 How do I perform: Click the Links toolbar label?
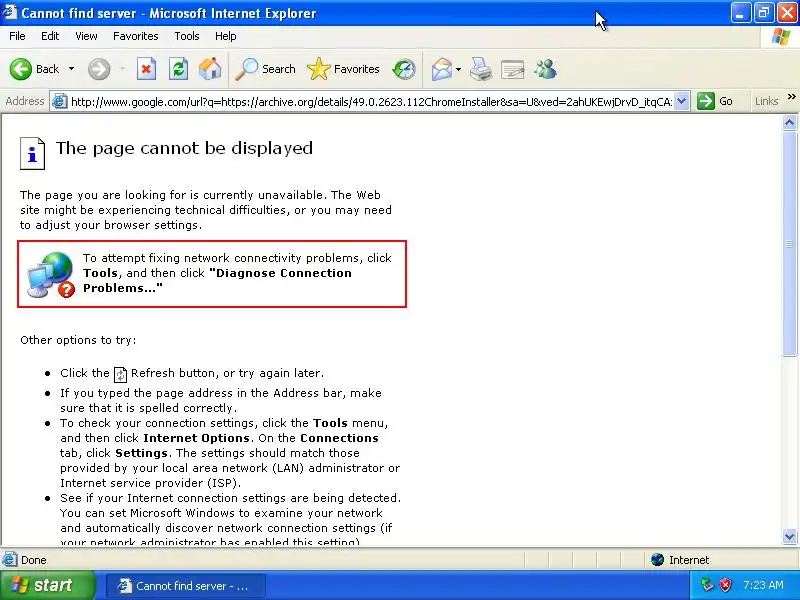coord(766,101)
